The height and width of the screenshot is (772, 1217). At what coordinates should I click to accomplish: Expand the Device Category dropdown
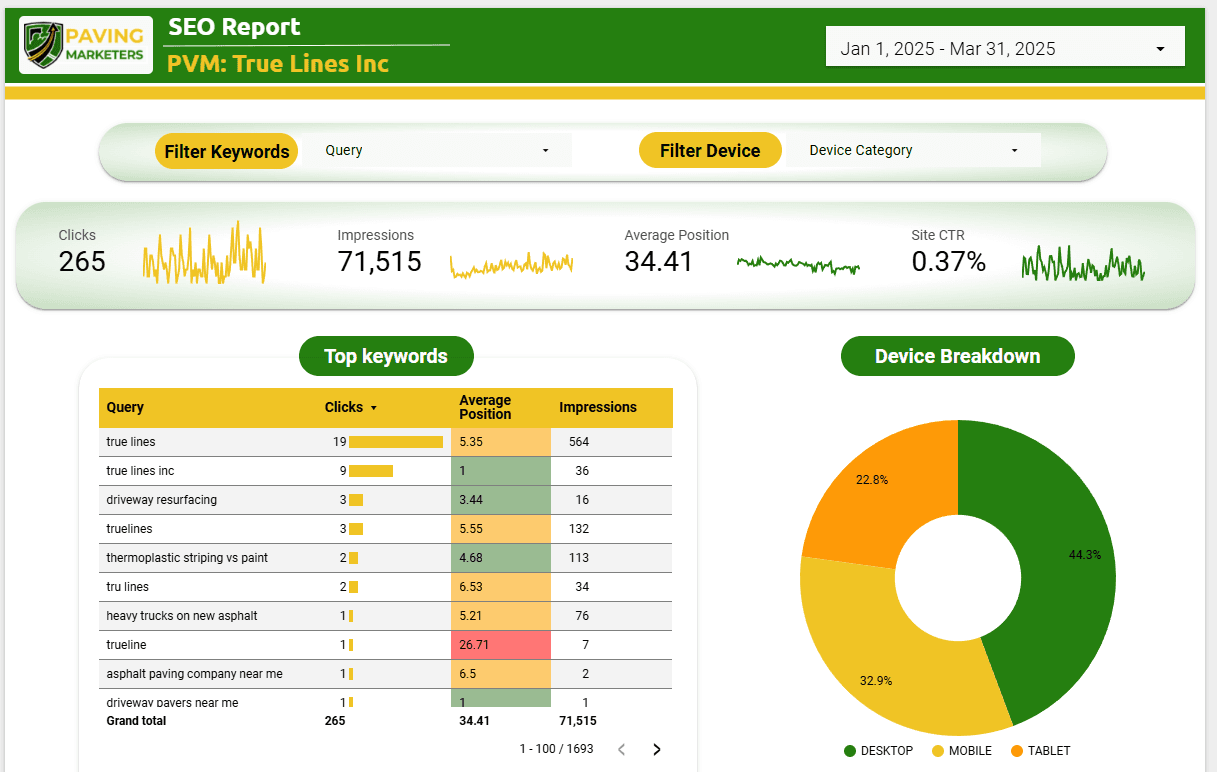[913, 150]
